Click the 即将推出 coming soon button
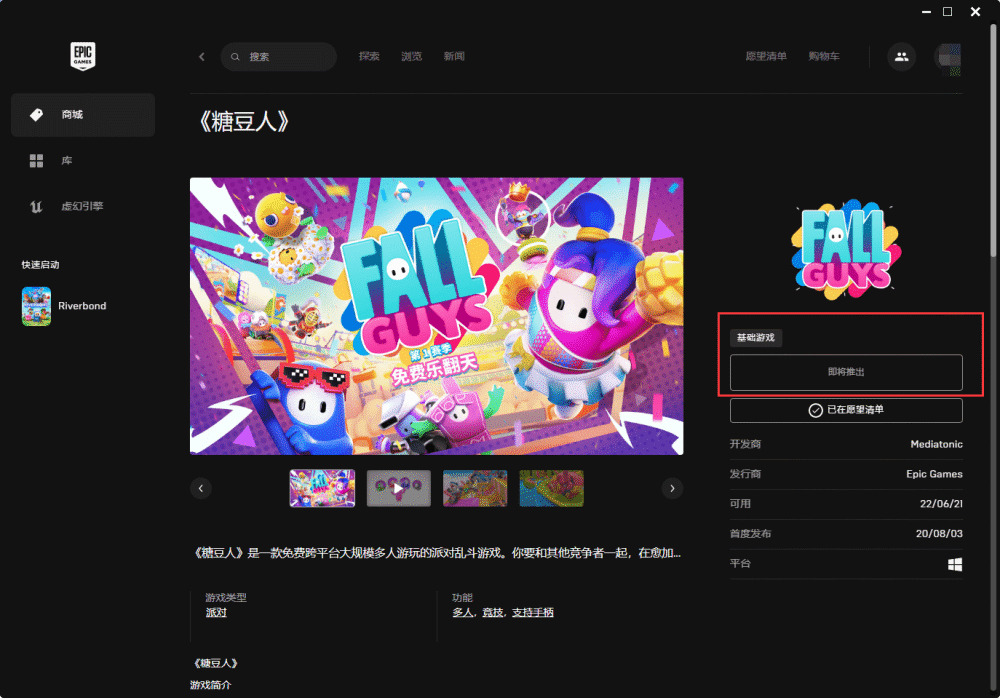Viewport: 1000px width, 698px height. [846, 372]
